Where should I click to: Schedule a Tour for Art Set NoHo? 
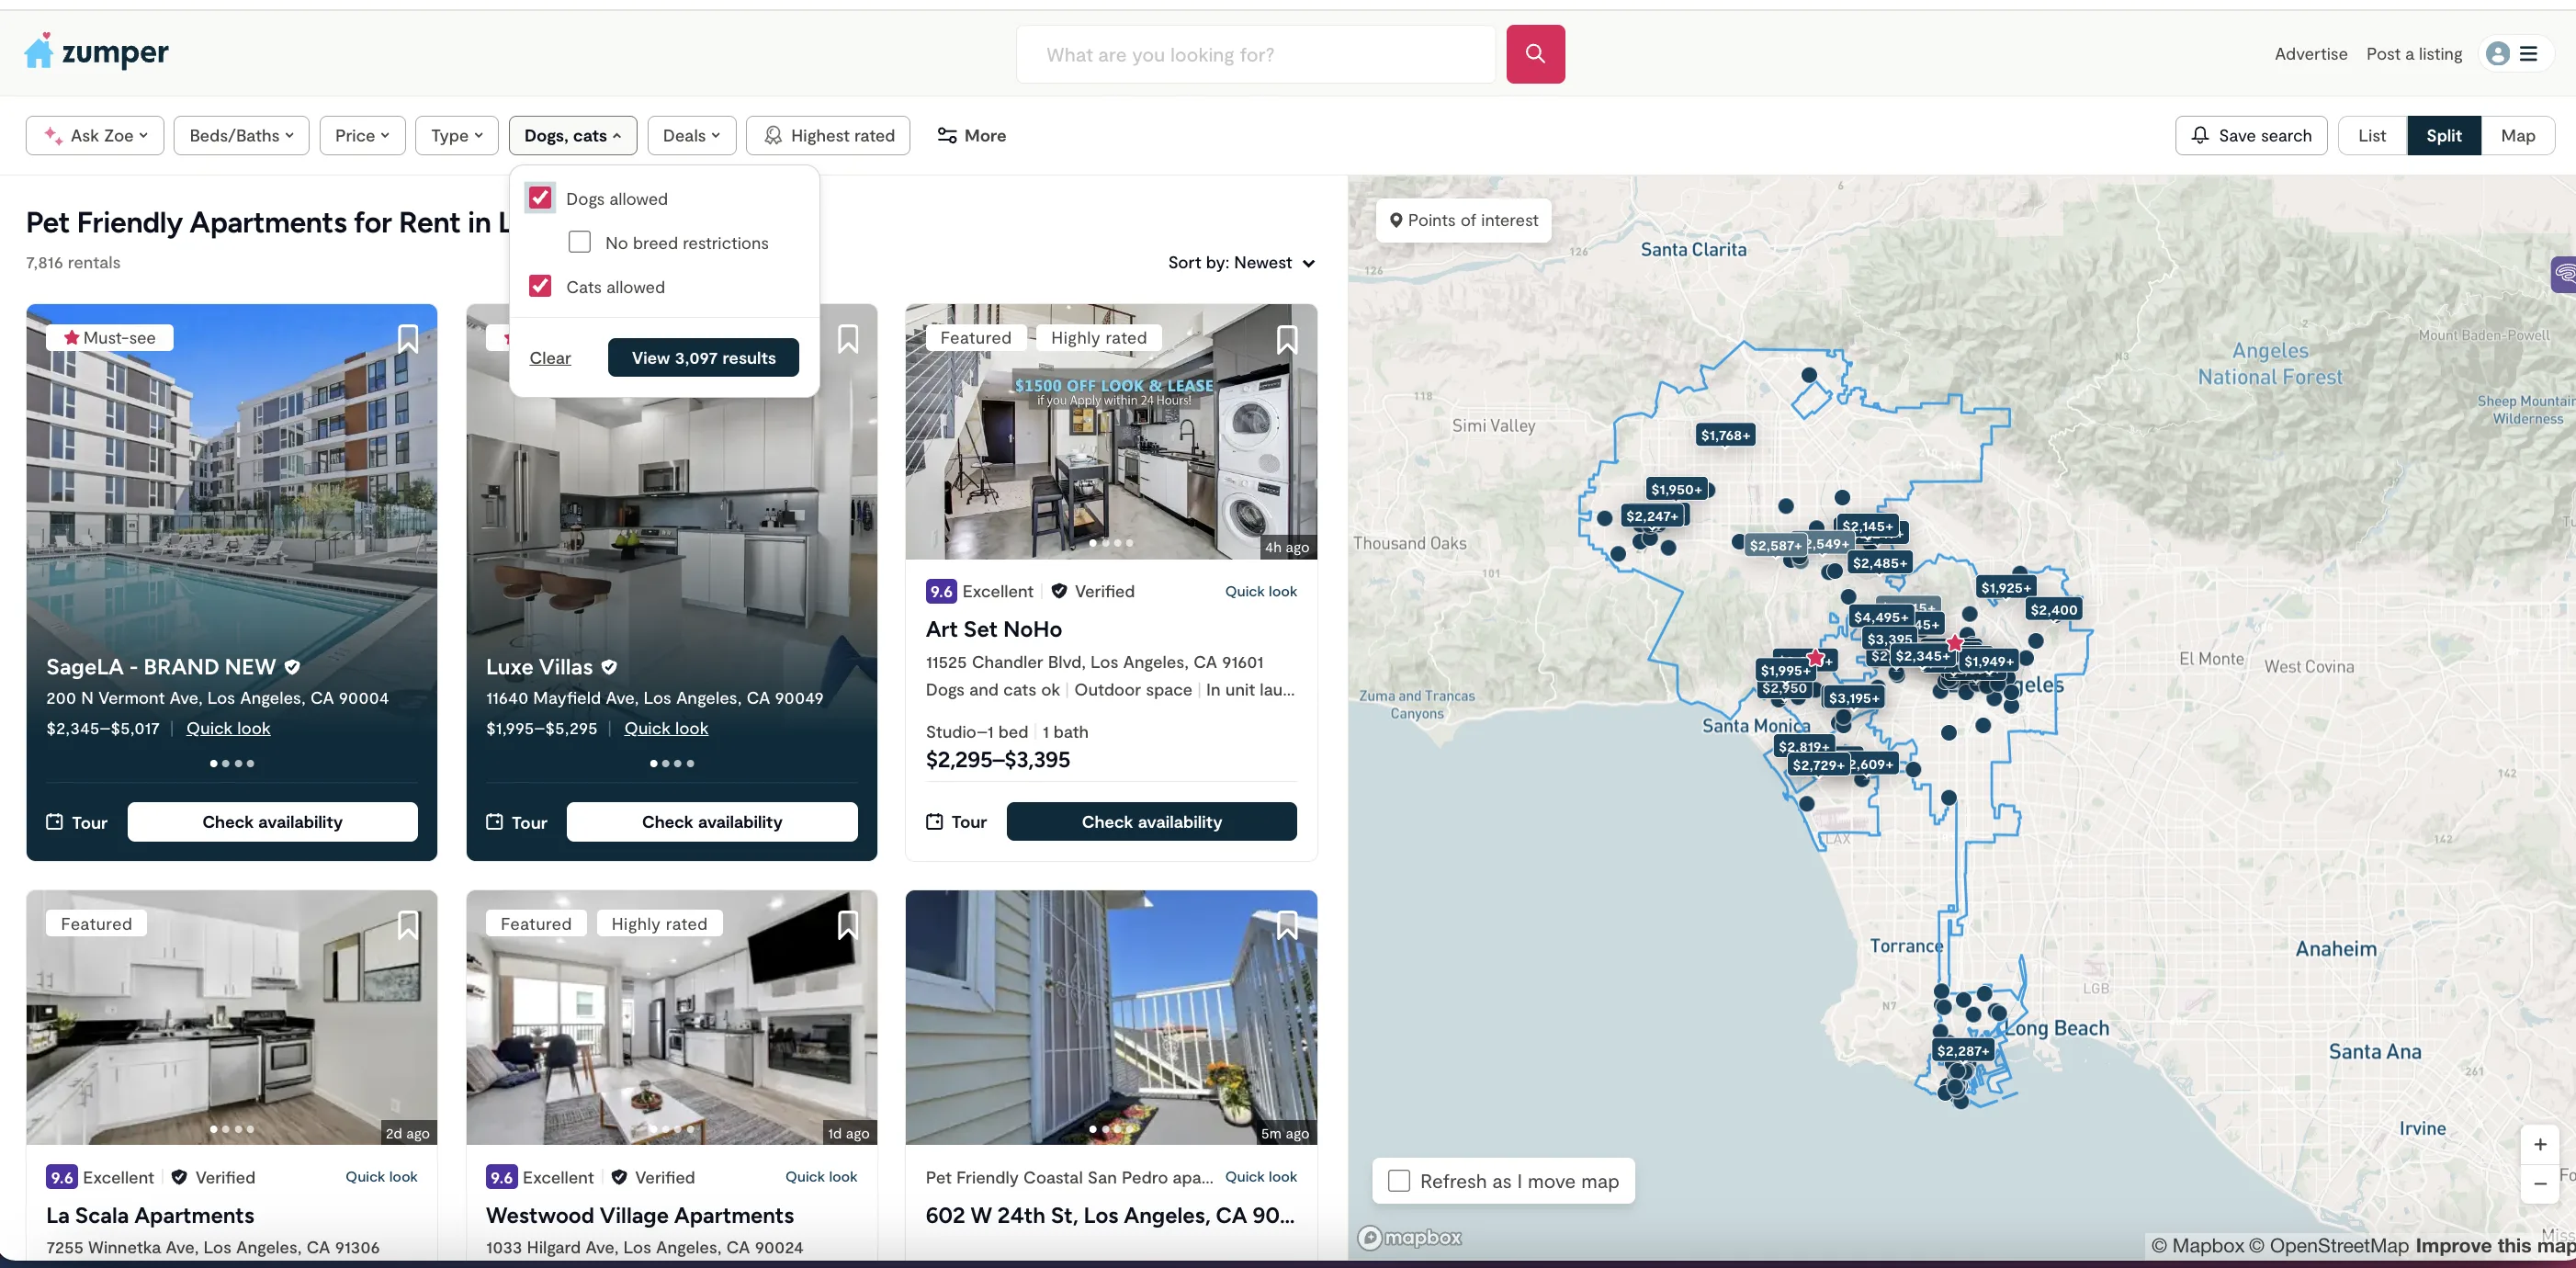[x=956, y=821]
